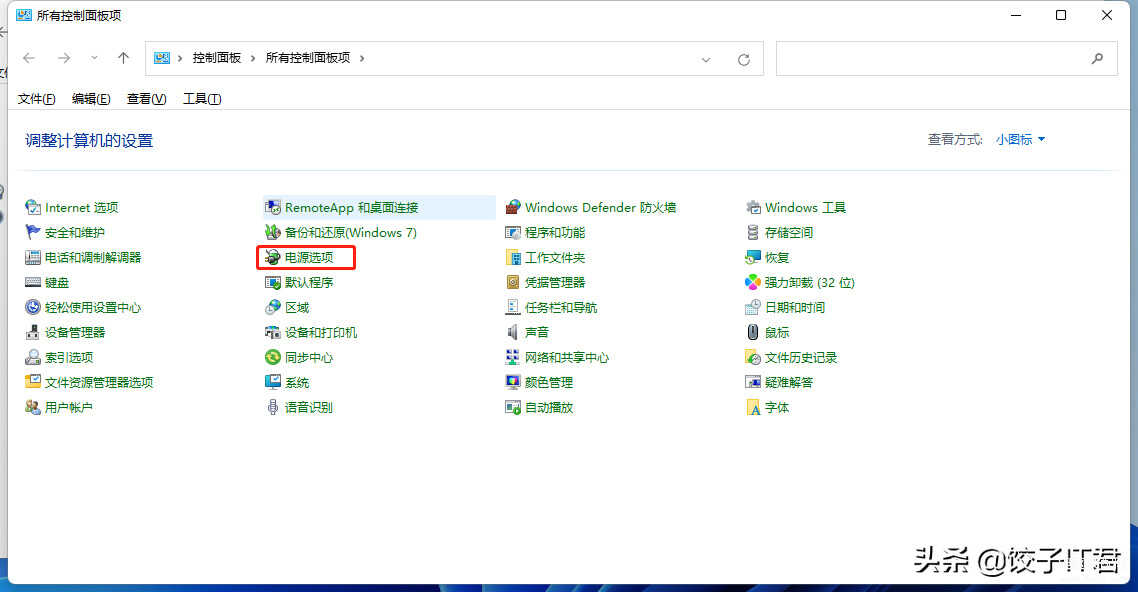Expand the address bar history dropdown arrow
Image resolution: width=1138 pixels, height=592 pixels.
point(706,59)
